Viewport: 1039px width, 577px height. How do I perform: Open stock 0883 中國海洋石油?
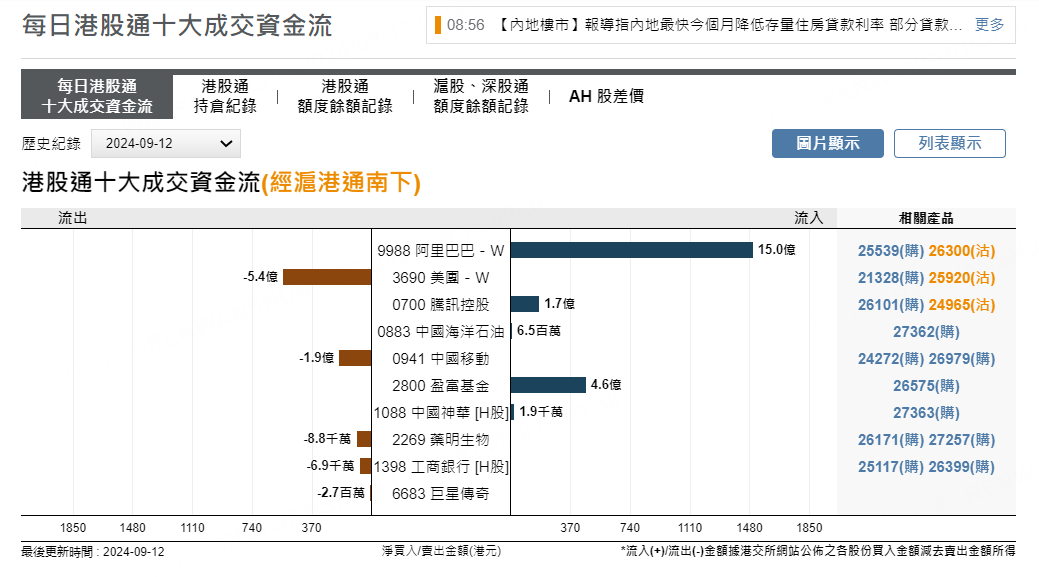coord(441,332)
